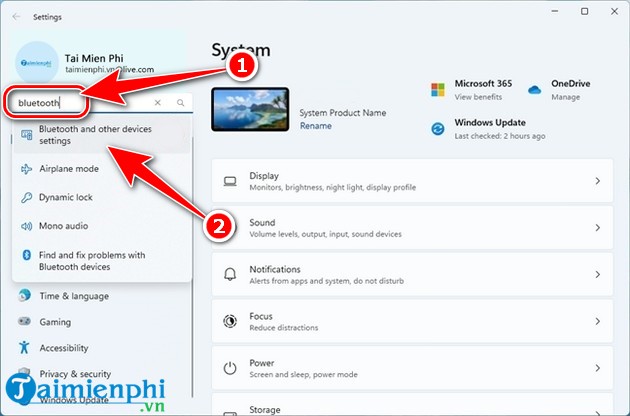Click the Time & language globe icon

[x=25, y=295]
